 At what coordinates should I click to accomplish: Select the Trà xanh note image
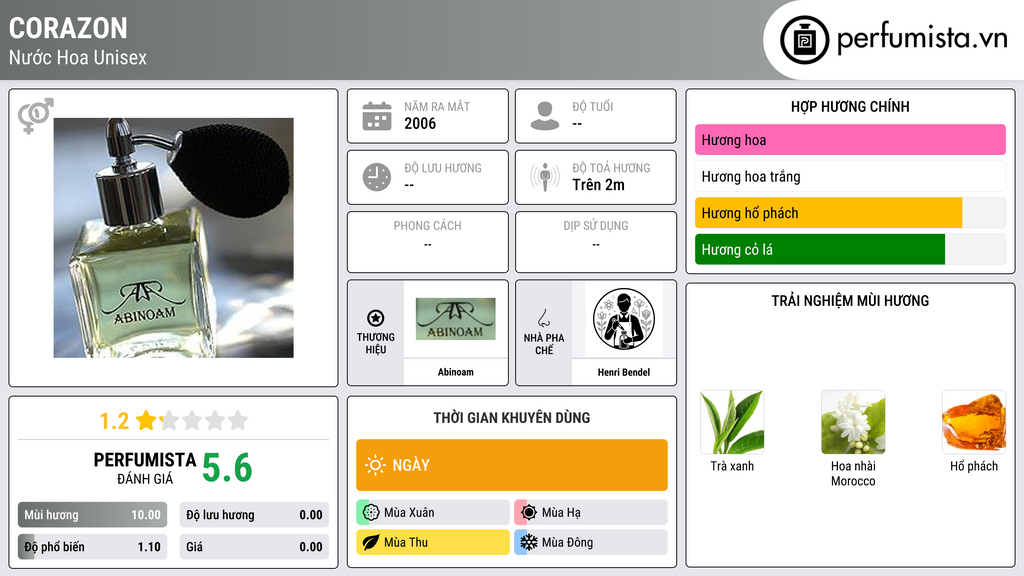pos(732,423)
